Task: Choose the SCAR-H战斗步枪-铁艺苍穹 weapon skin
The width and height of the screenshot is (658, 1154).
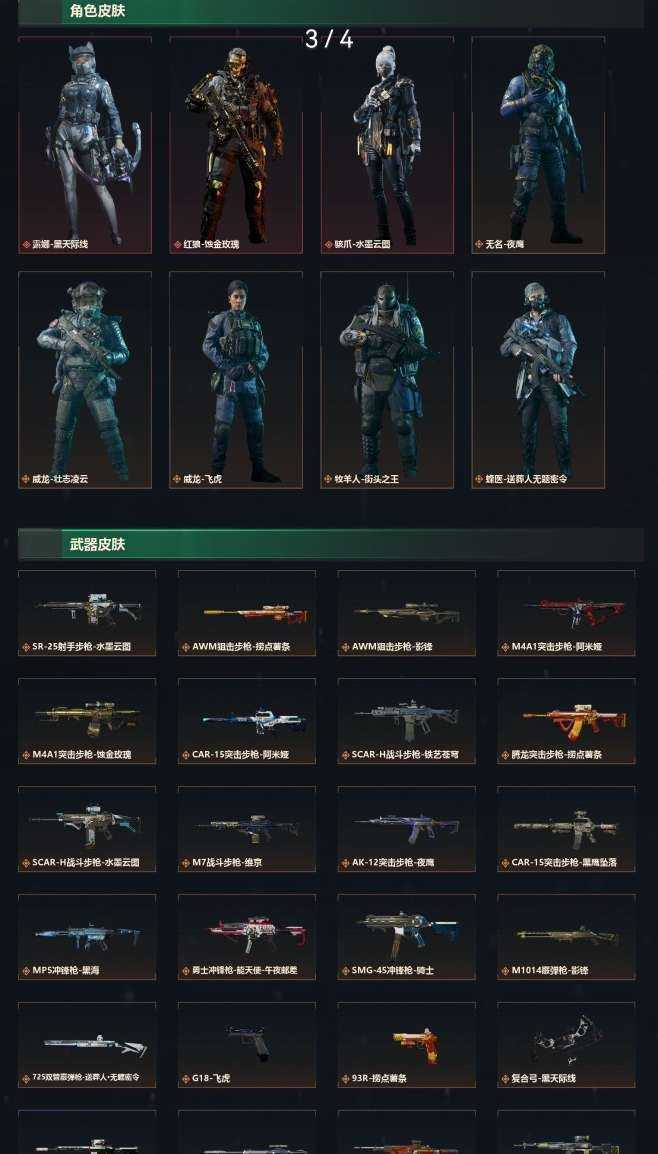Action: coord(406,721)
